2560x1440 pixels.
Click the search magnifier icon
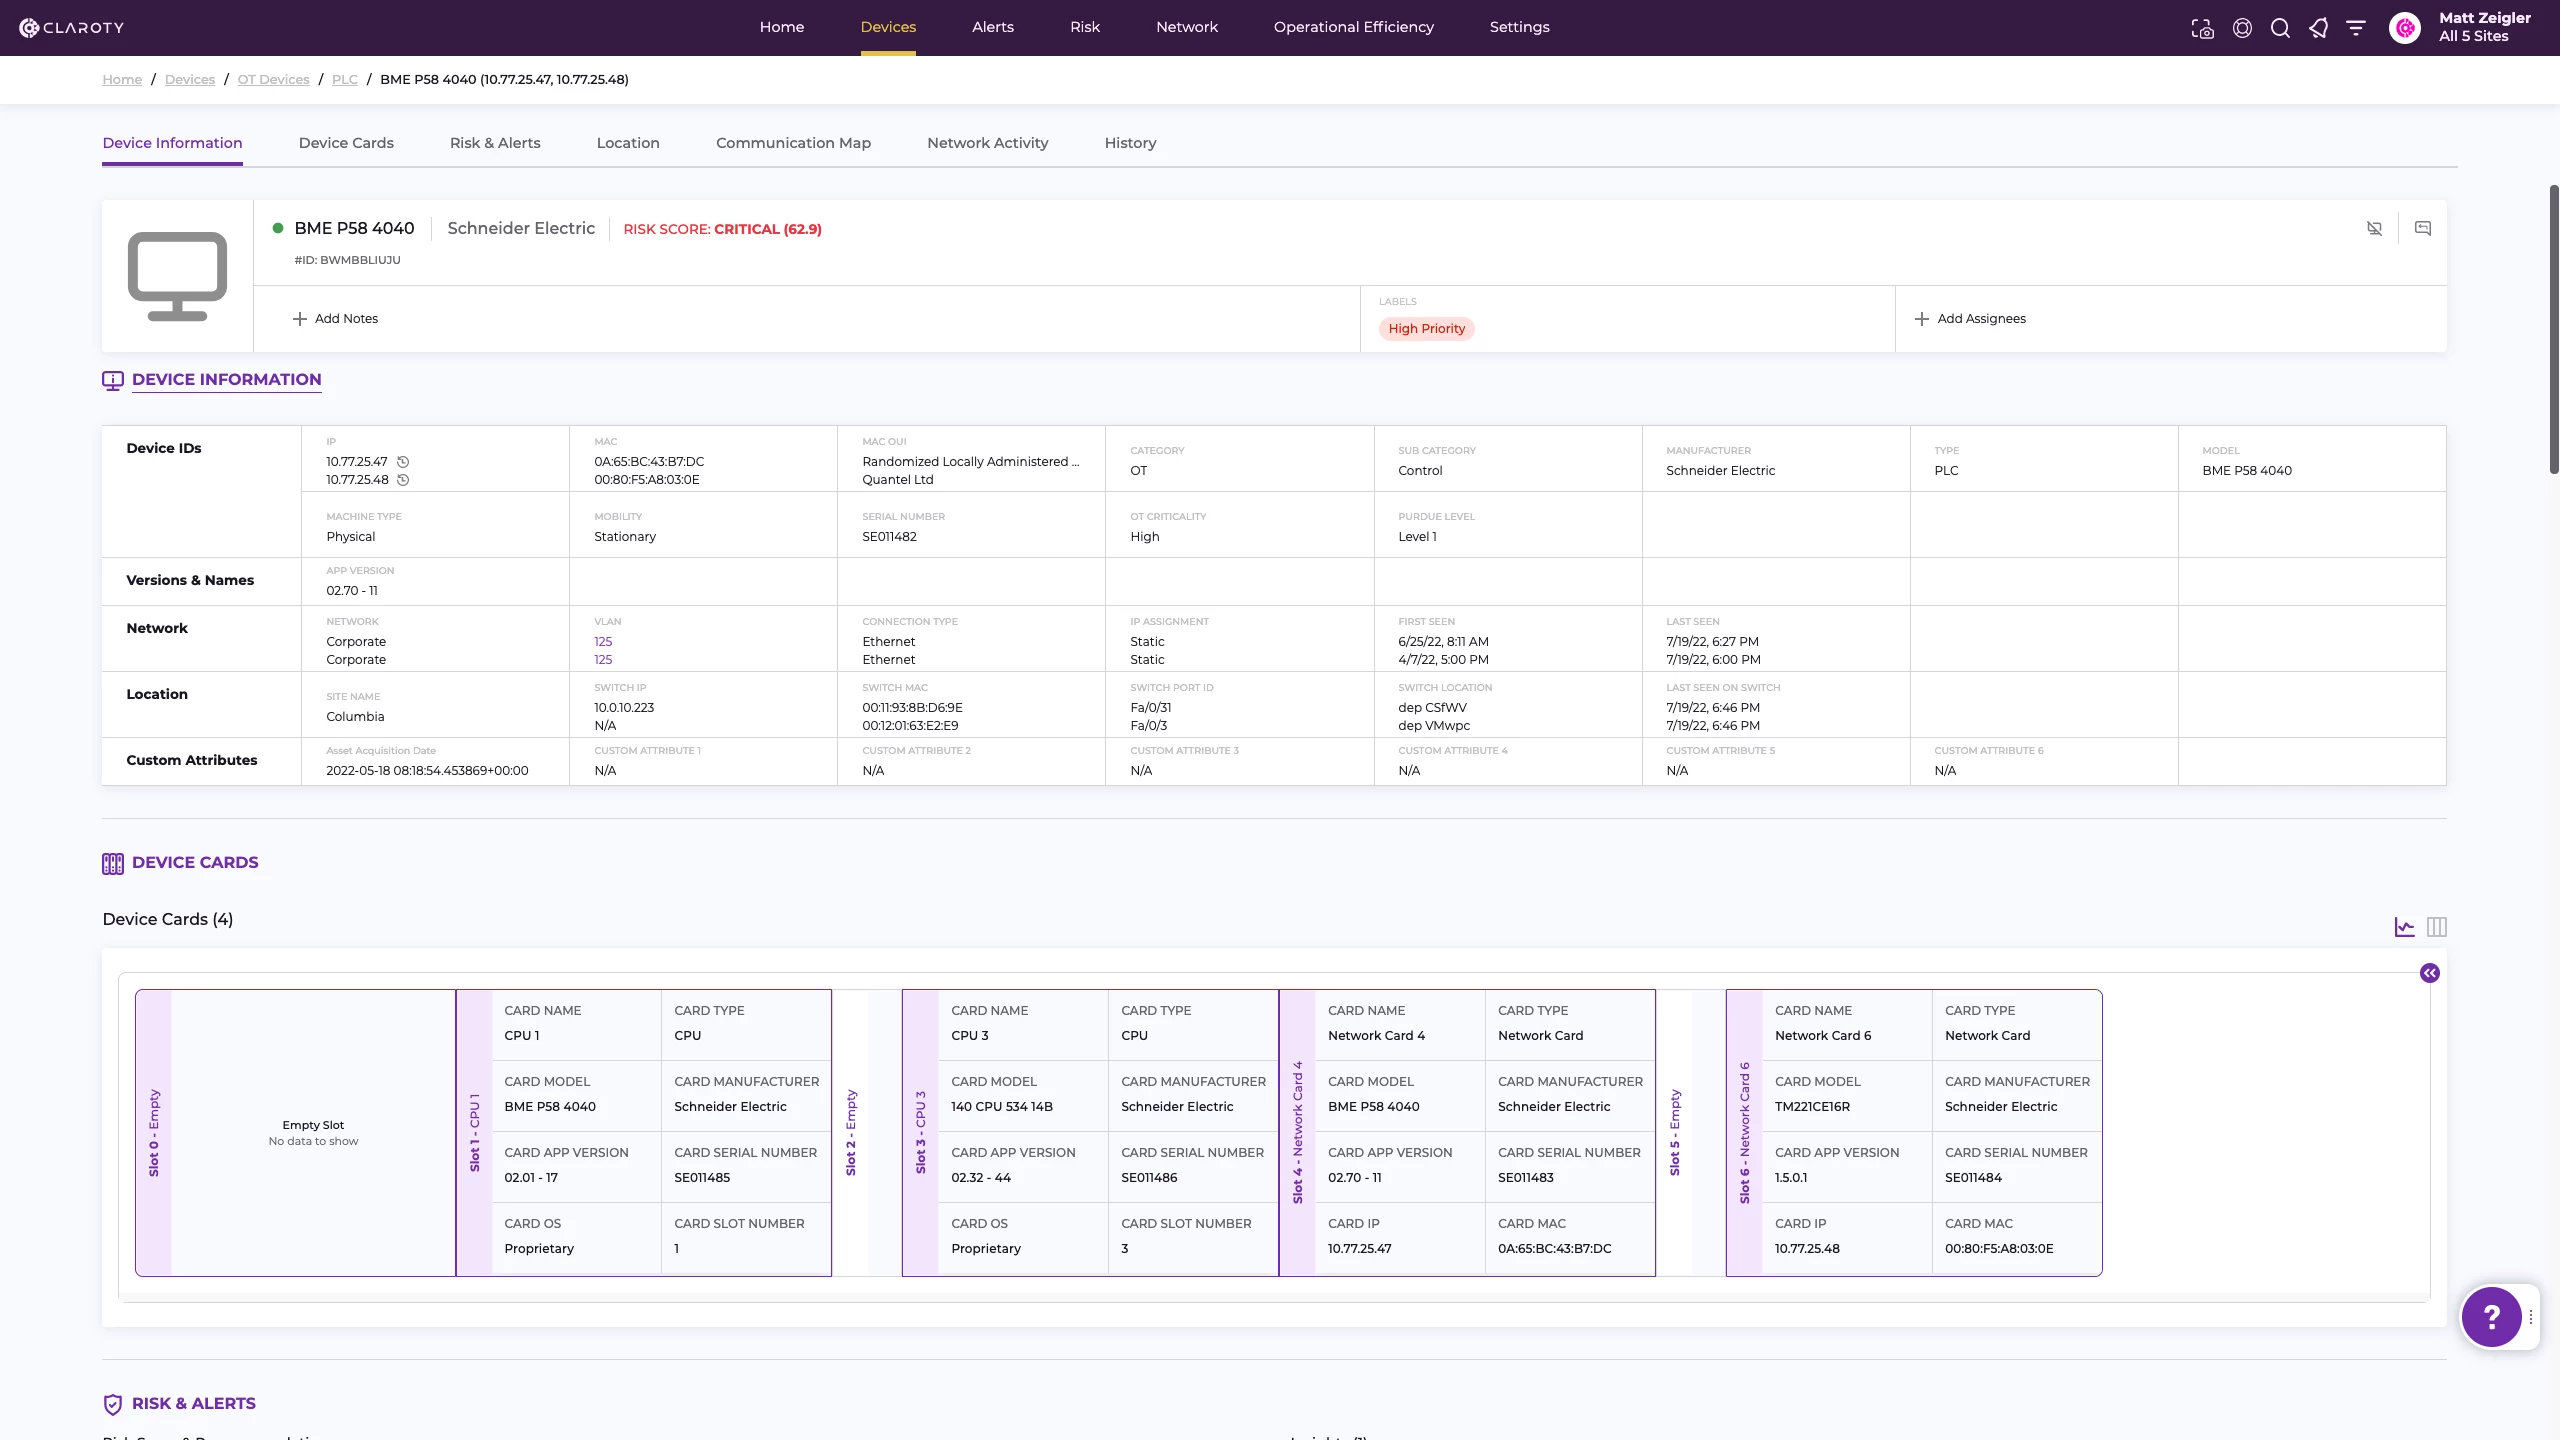(x=2280, y=28)
